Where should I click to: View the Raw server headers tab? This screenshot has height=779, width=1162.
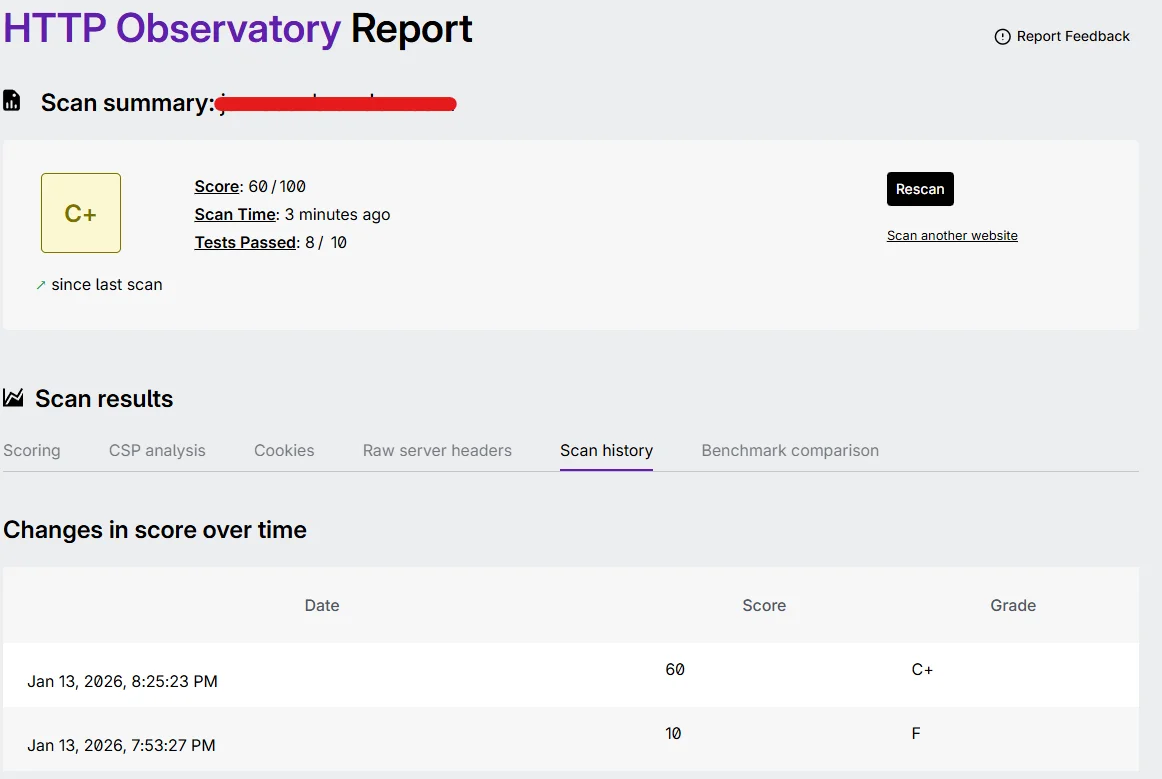[x=437, y=450]
